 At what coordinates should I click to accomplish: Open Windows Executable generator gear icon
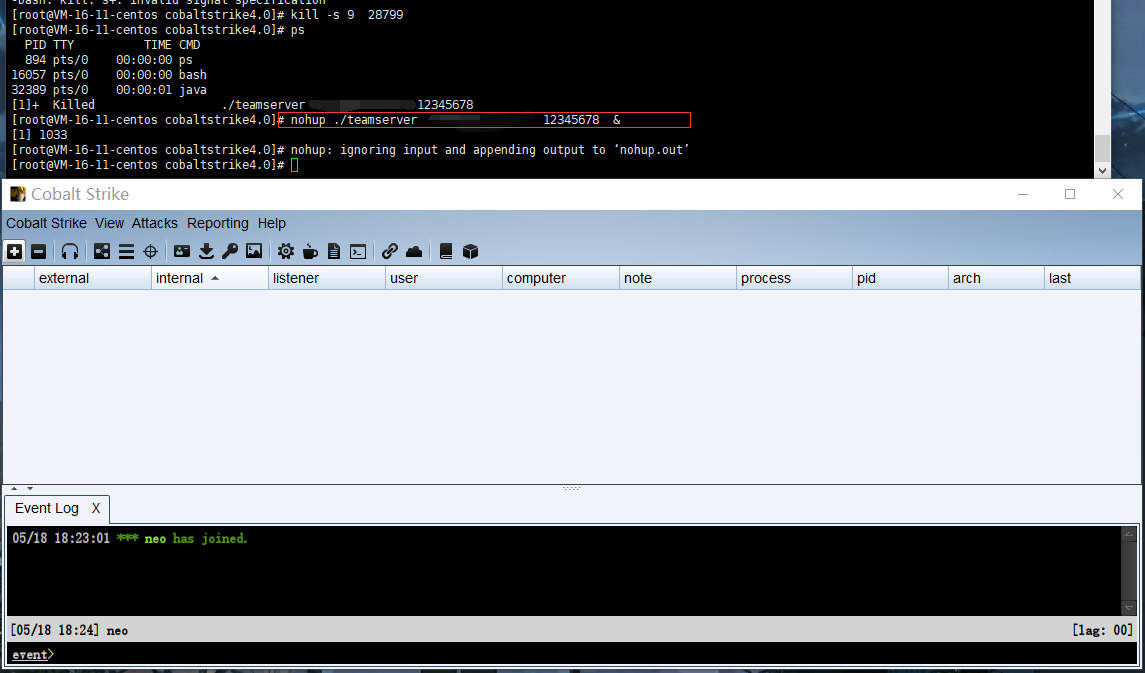[x=286, y=252]
